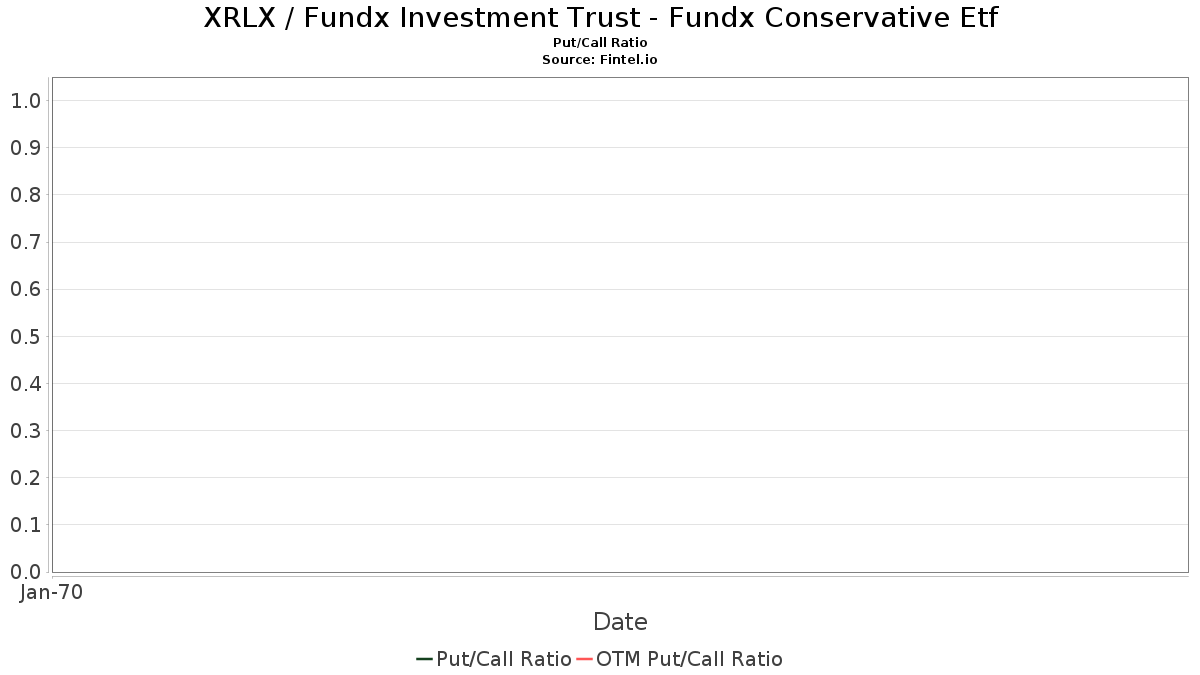This screenshot has width=1200, height=675.
Task: Click the Date axis title
Action: tap(620, 622)
